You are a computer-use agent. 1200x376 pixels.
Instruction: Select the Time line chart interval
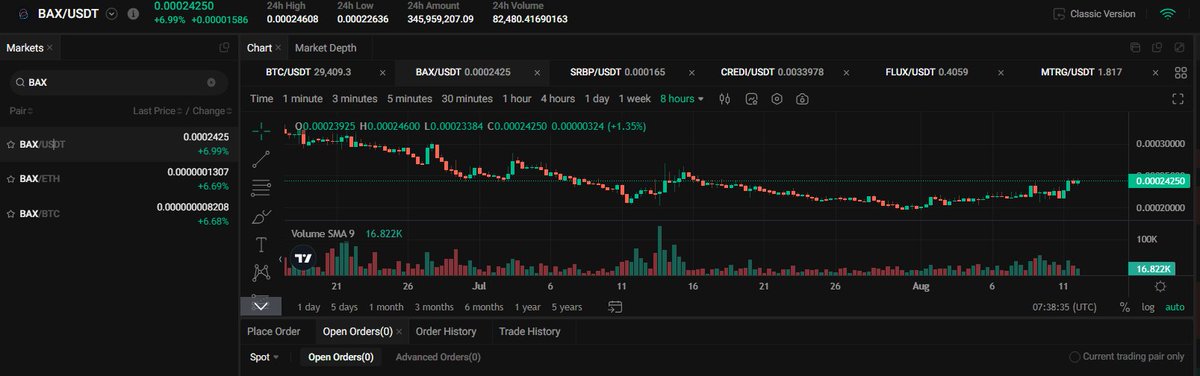(261, 99)
